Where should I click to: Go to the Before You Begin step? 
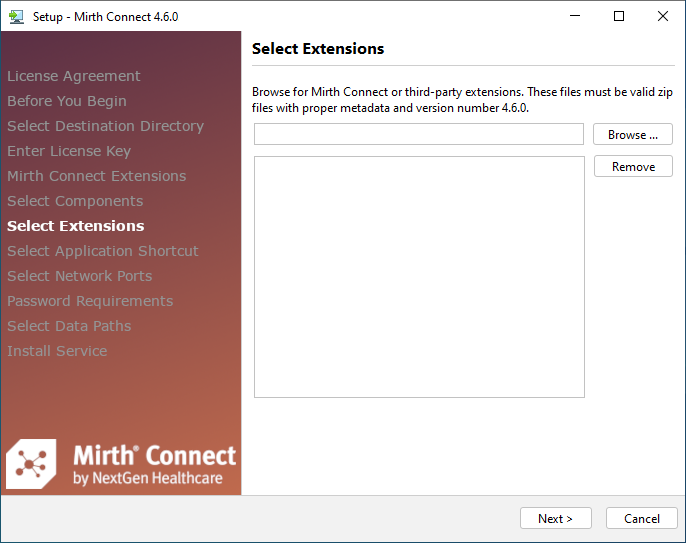(67, 101)
